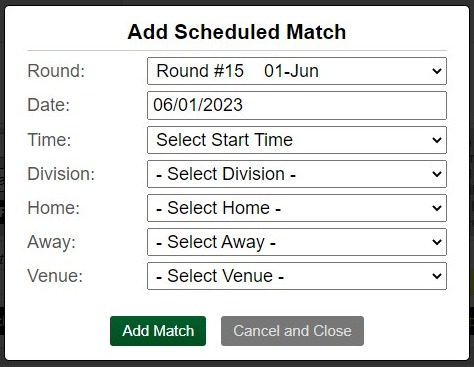
Task: Click the Venue: field label
Action: (55, 276)
